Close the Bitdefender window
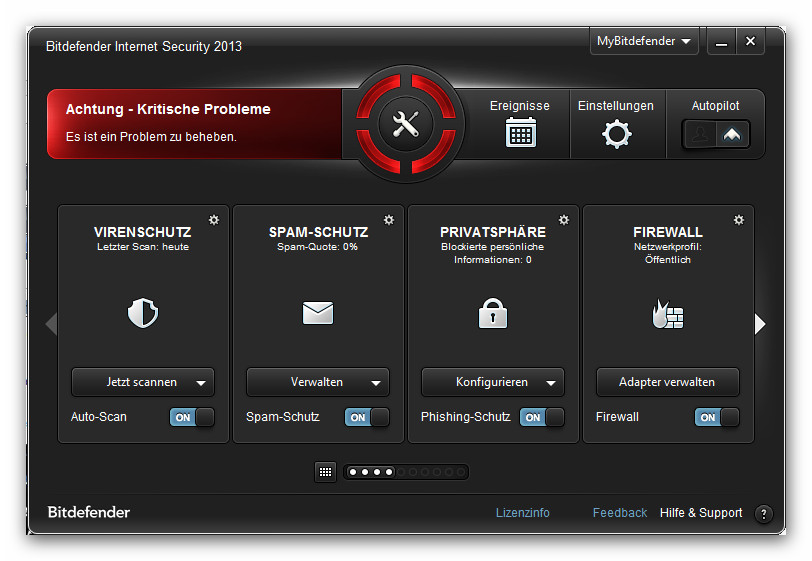Screen dimensions: 812x561 tap(750, 41)
